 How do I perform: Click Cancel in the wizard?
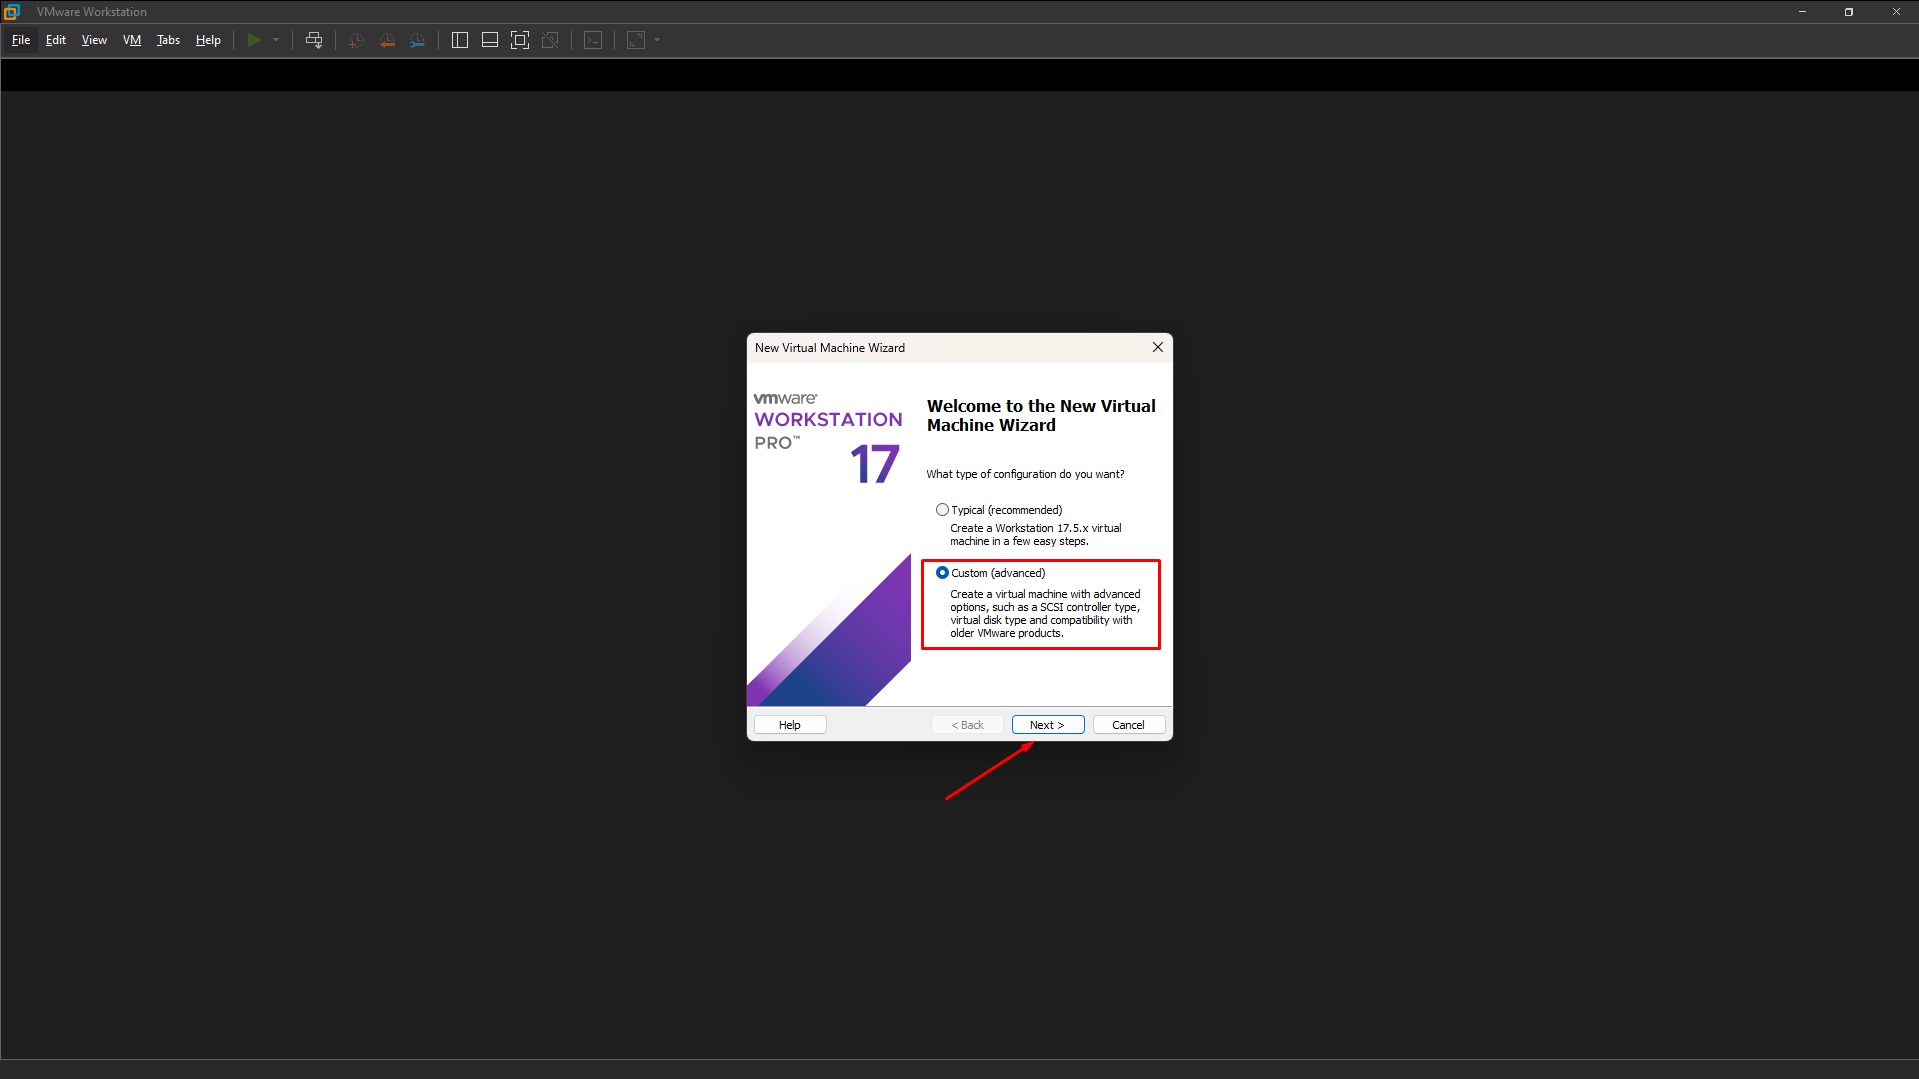tap(1128, 725)
